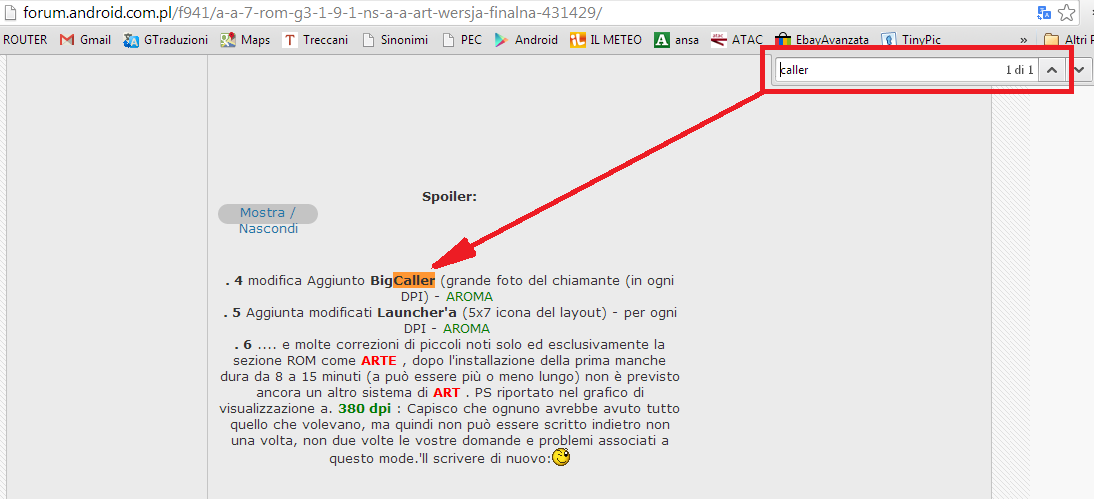Open the IL METEO bookmark
1094x499 pixels.
pos(606,40)
